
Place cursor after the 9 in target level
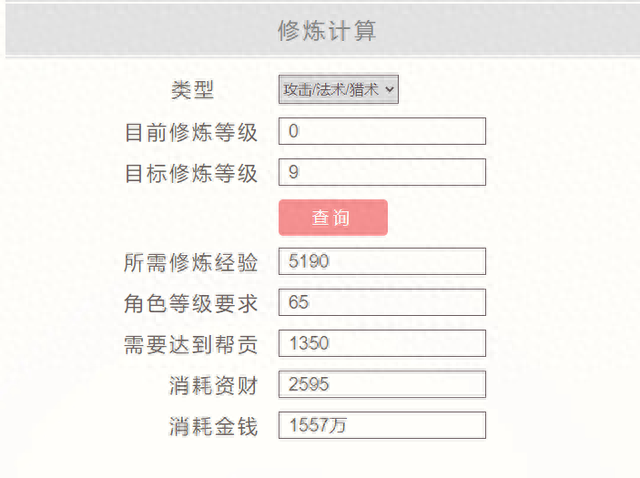tap(300, 172)
